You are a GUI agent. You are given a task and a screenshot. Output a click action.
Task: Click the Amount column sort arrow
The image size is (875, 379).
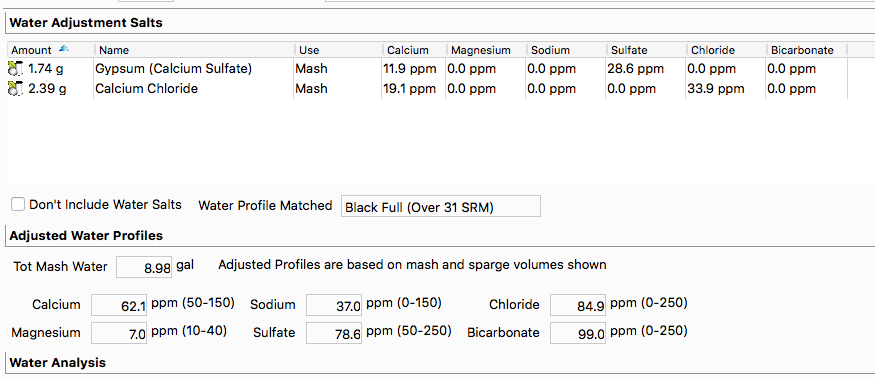tap(64, 49)
